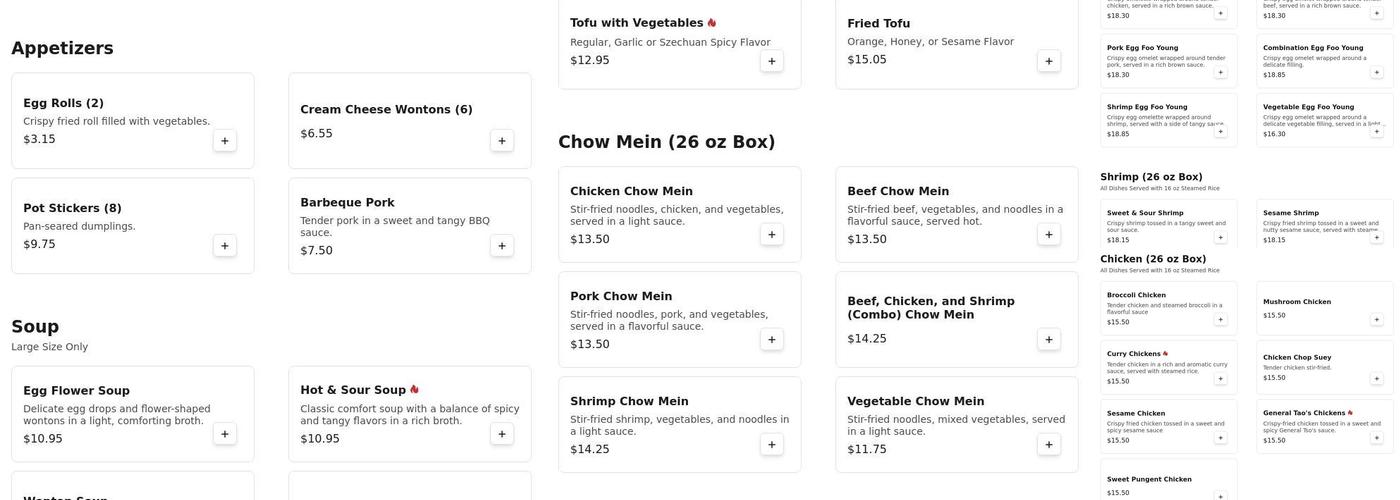Click the plus icon for Tofu with Vegetables

771,61
